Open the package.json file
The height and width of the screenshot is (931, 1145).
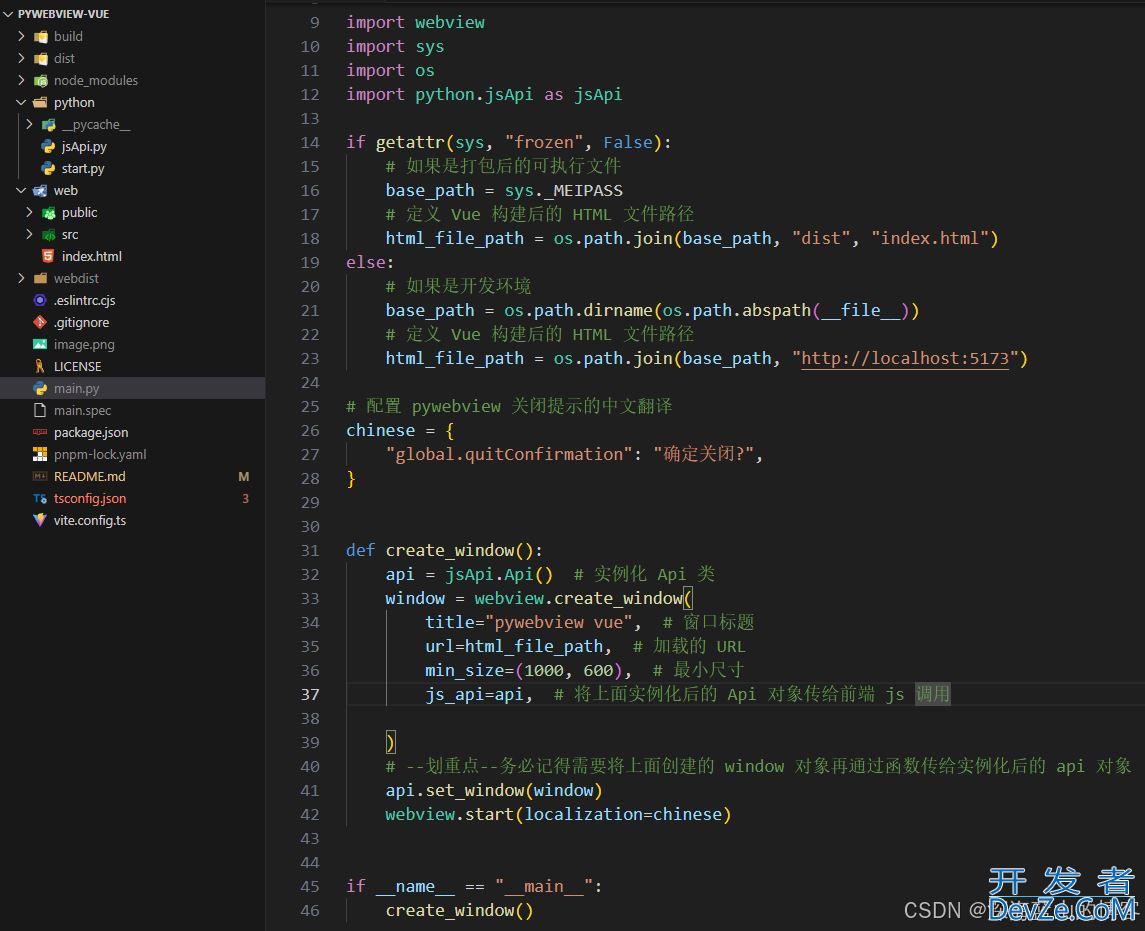(91, 432)
